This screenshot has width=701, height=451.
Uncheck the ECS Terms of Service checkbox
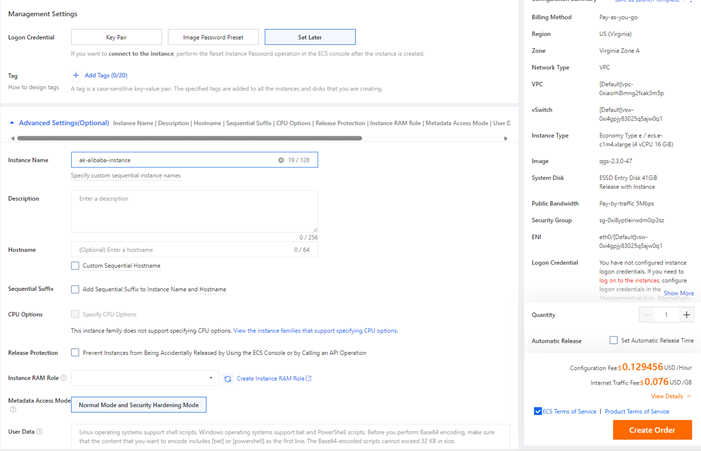click(538, 411)
